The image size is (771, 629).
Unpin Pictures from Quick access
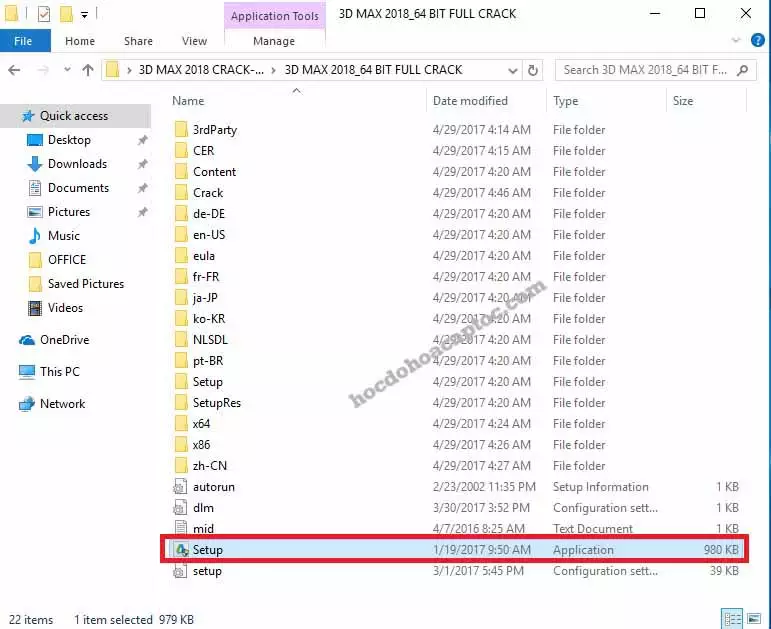click(143, 212)
